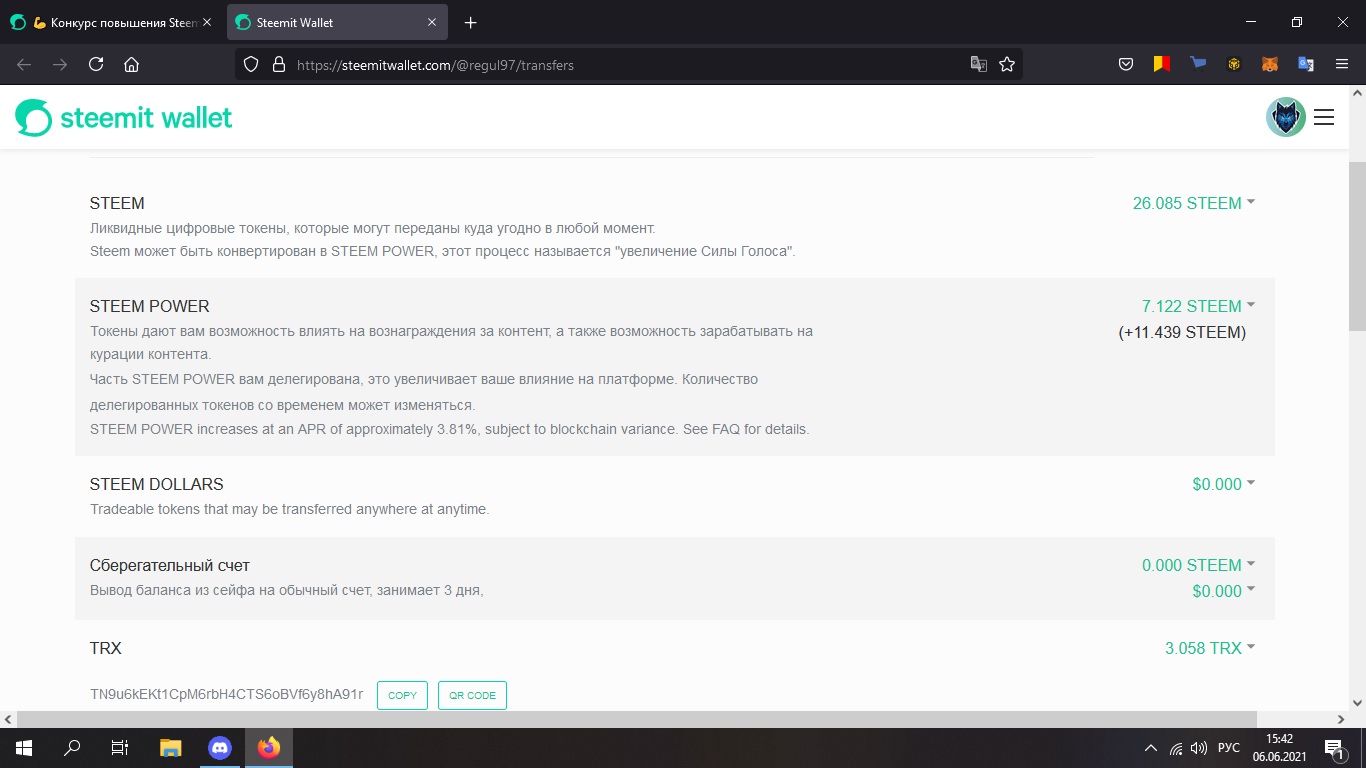
Task: Open the blue flag extension icon
Action: 1198,64
